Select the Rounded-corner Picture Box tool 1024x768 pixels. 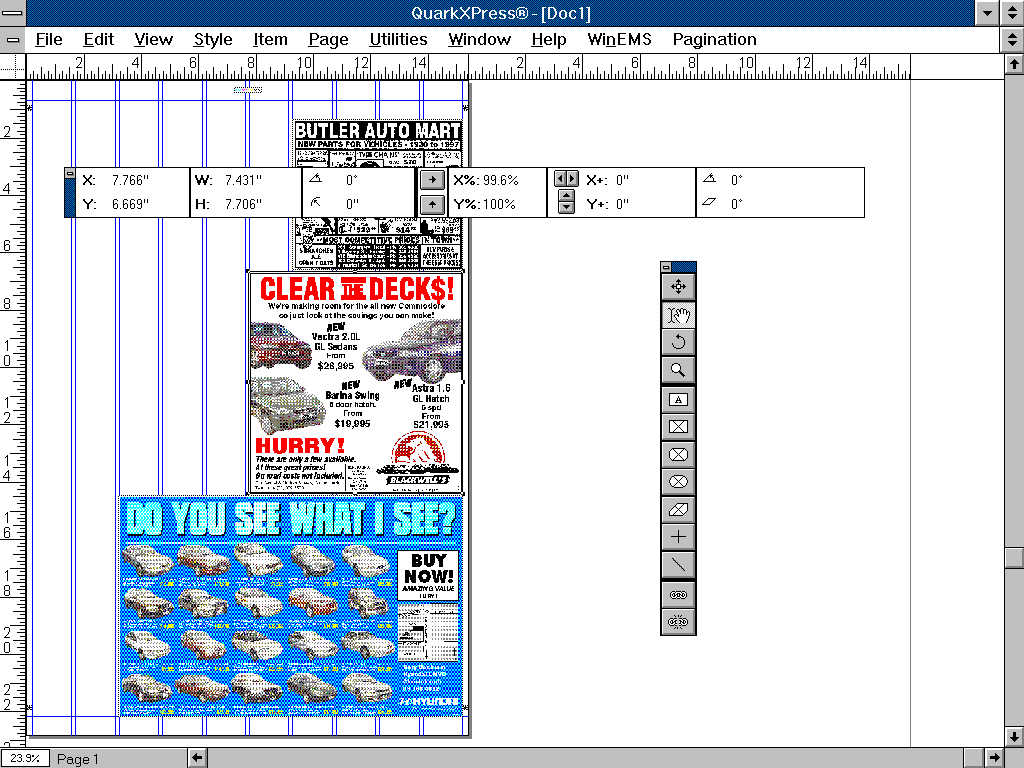(678, 455)
